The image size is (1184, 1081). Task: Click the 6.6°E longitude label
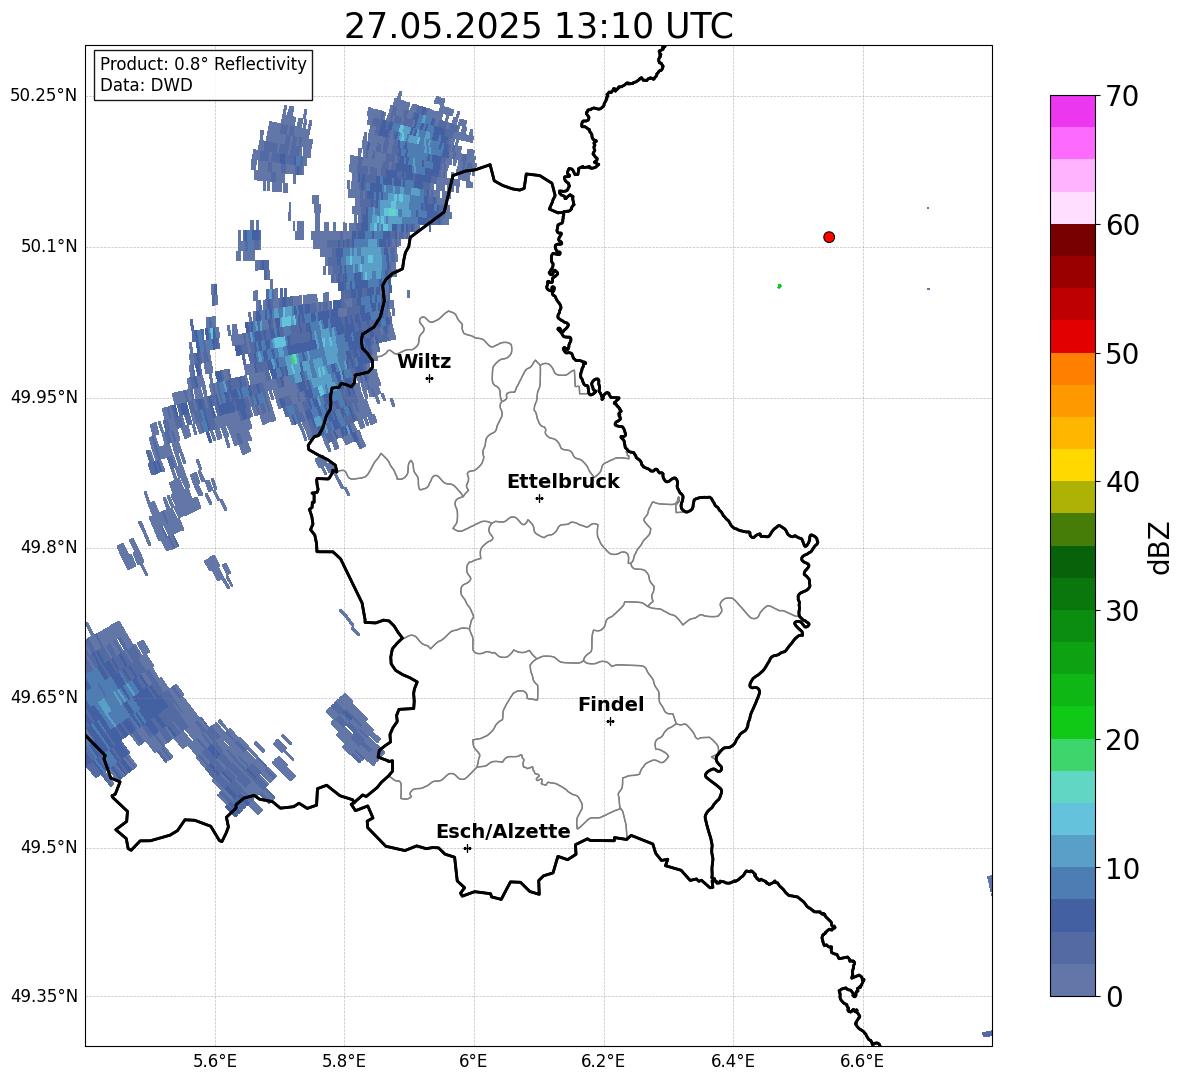(x=862, y=1061)
